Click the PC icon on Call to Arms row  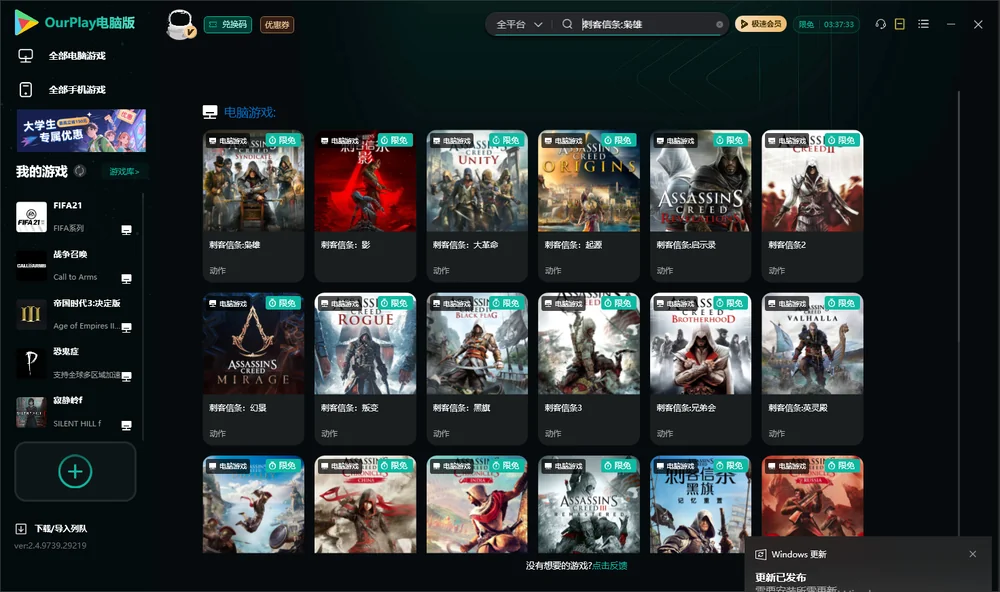[126, 278]
